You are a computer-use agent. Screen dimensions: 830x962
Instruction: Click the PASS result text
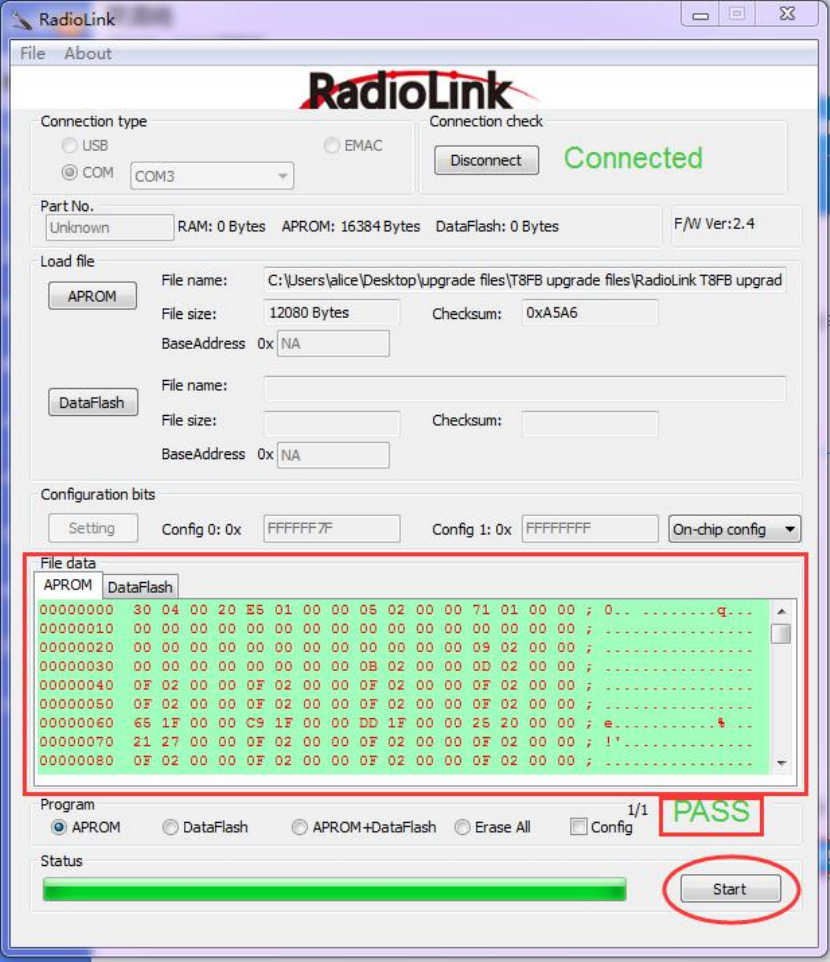click(x=712, y=812)
